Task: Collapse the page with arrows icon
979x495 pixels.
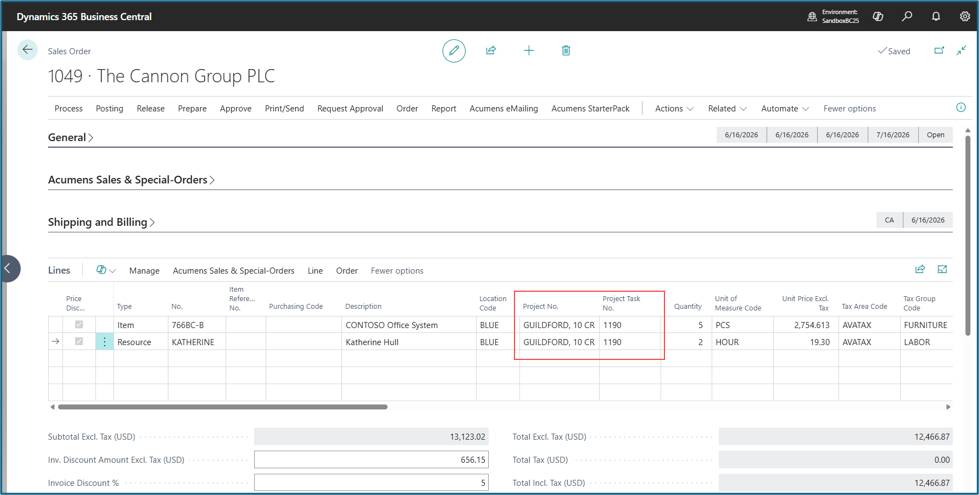Action: [962, 51]
